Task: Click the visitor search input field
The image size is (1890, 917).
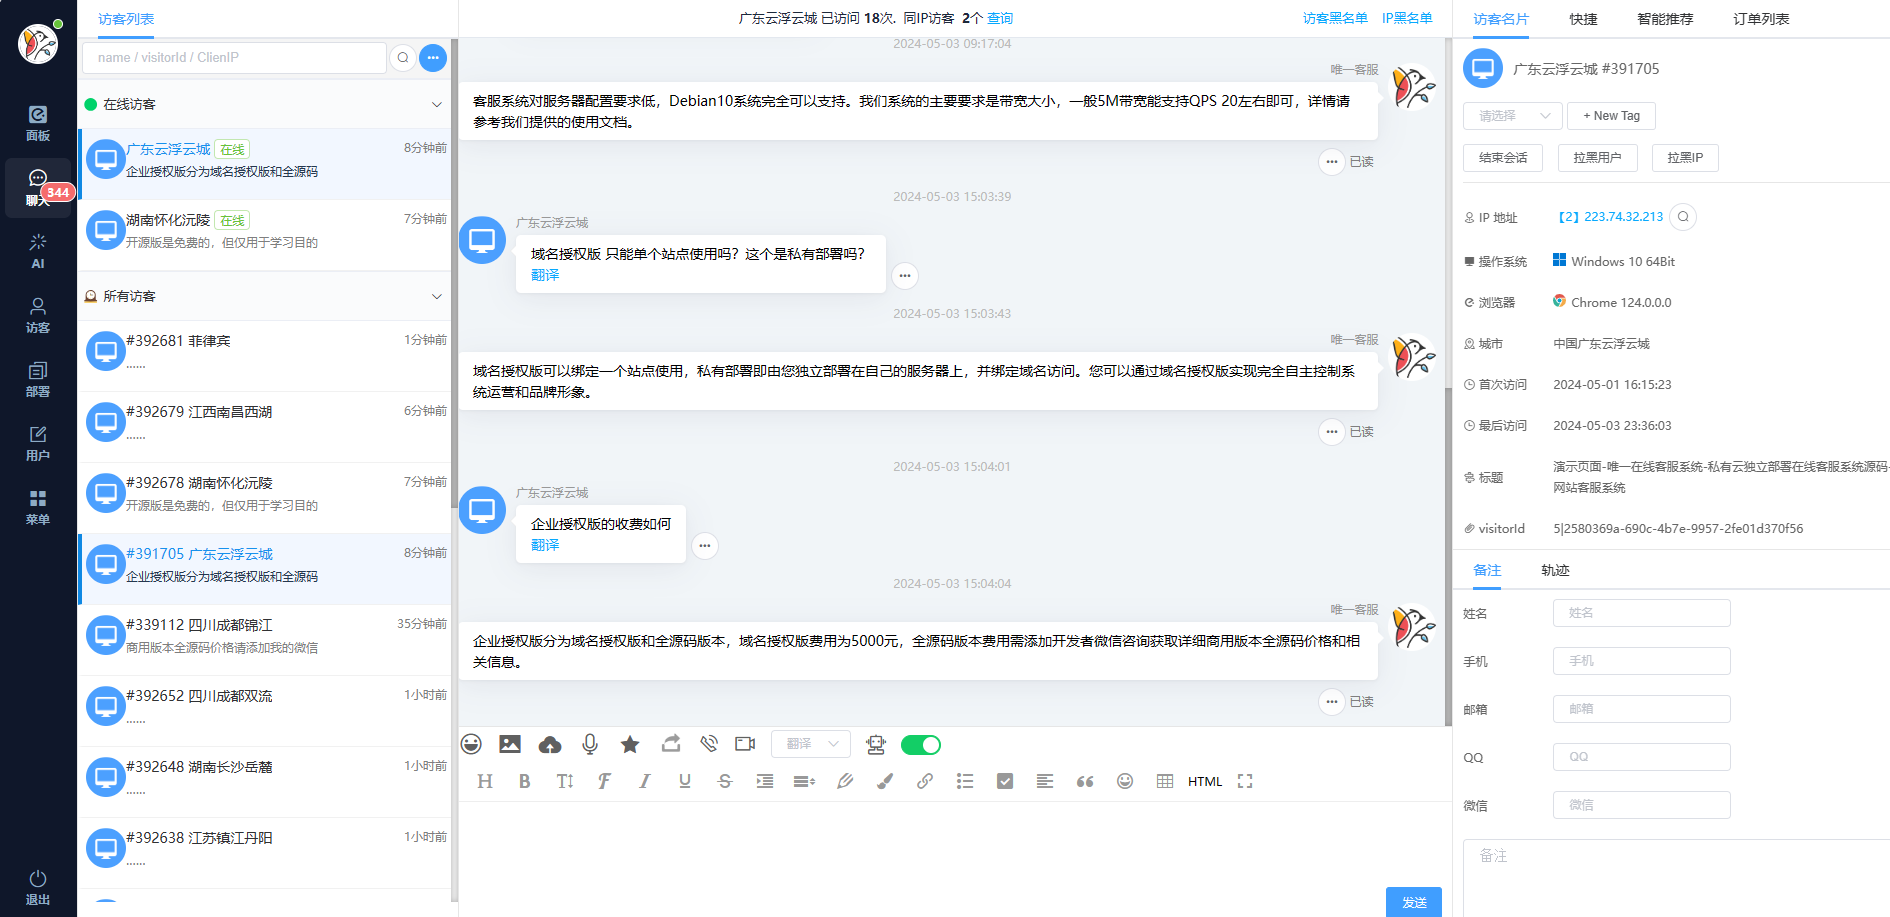Action: [234, 58]
